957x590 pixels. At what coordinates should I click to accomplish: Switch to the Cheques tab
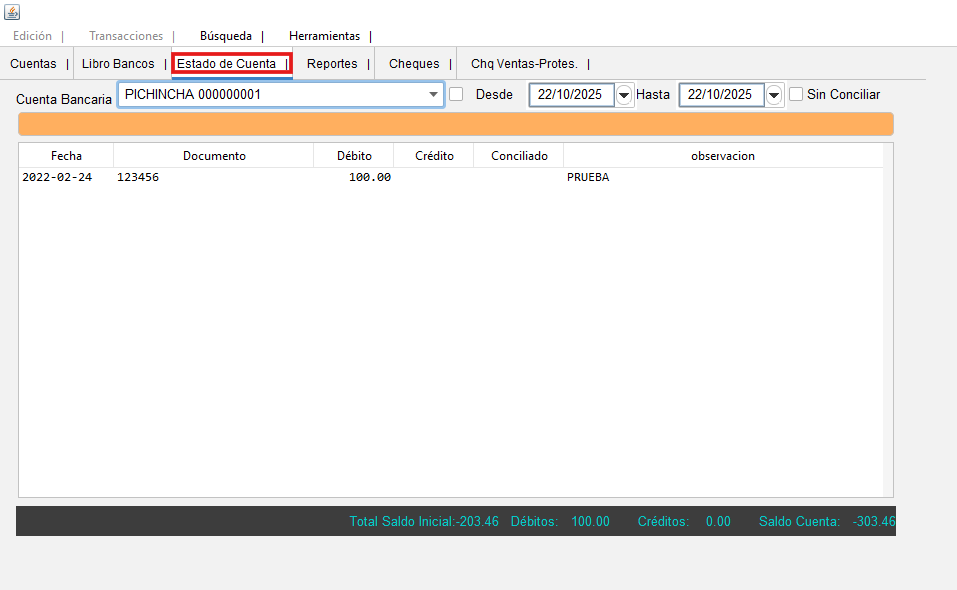click(414, 64)
